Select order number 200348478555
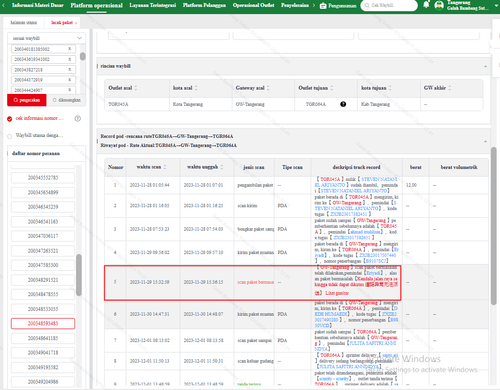The image size is (500, 390). (43, 294)
